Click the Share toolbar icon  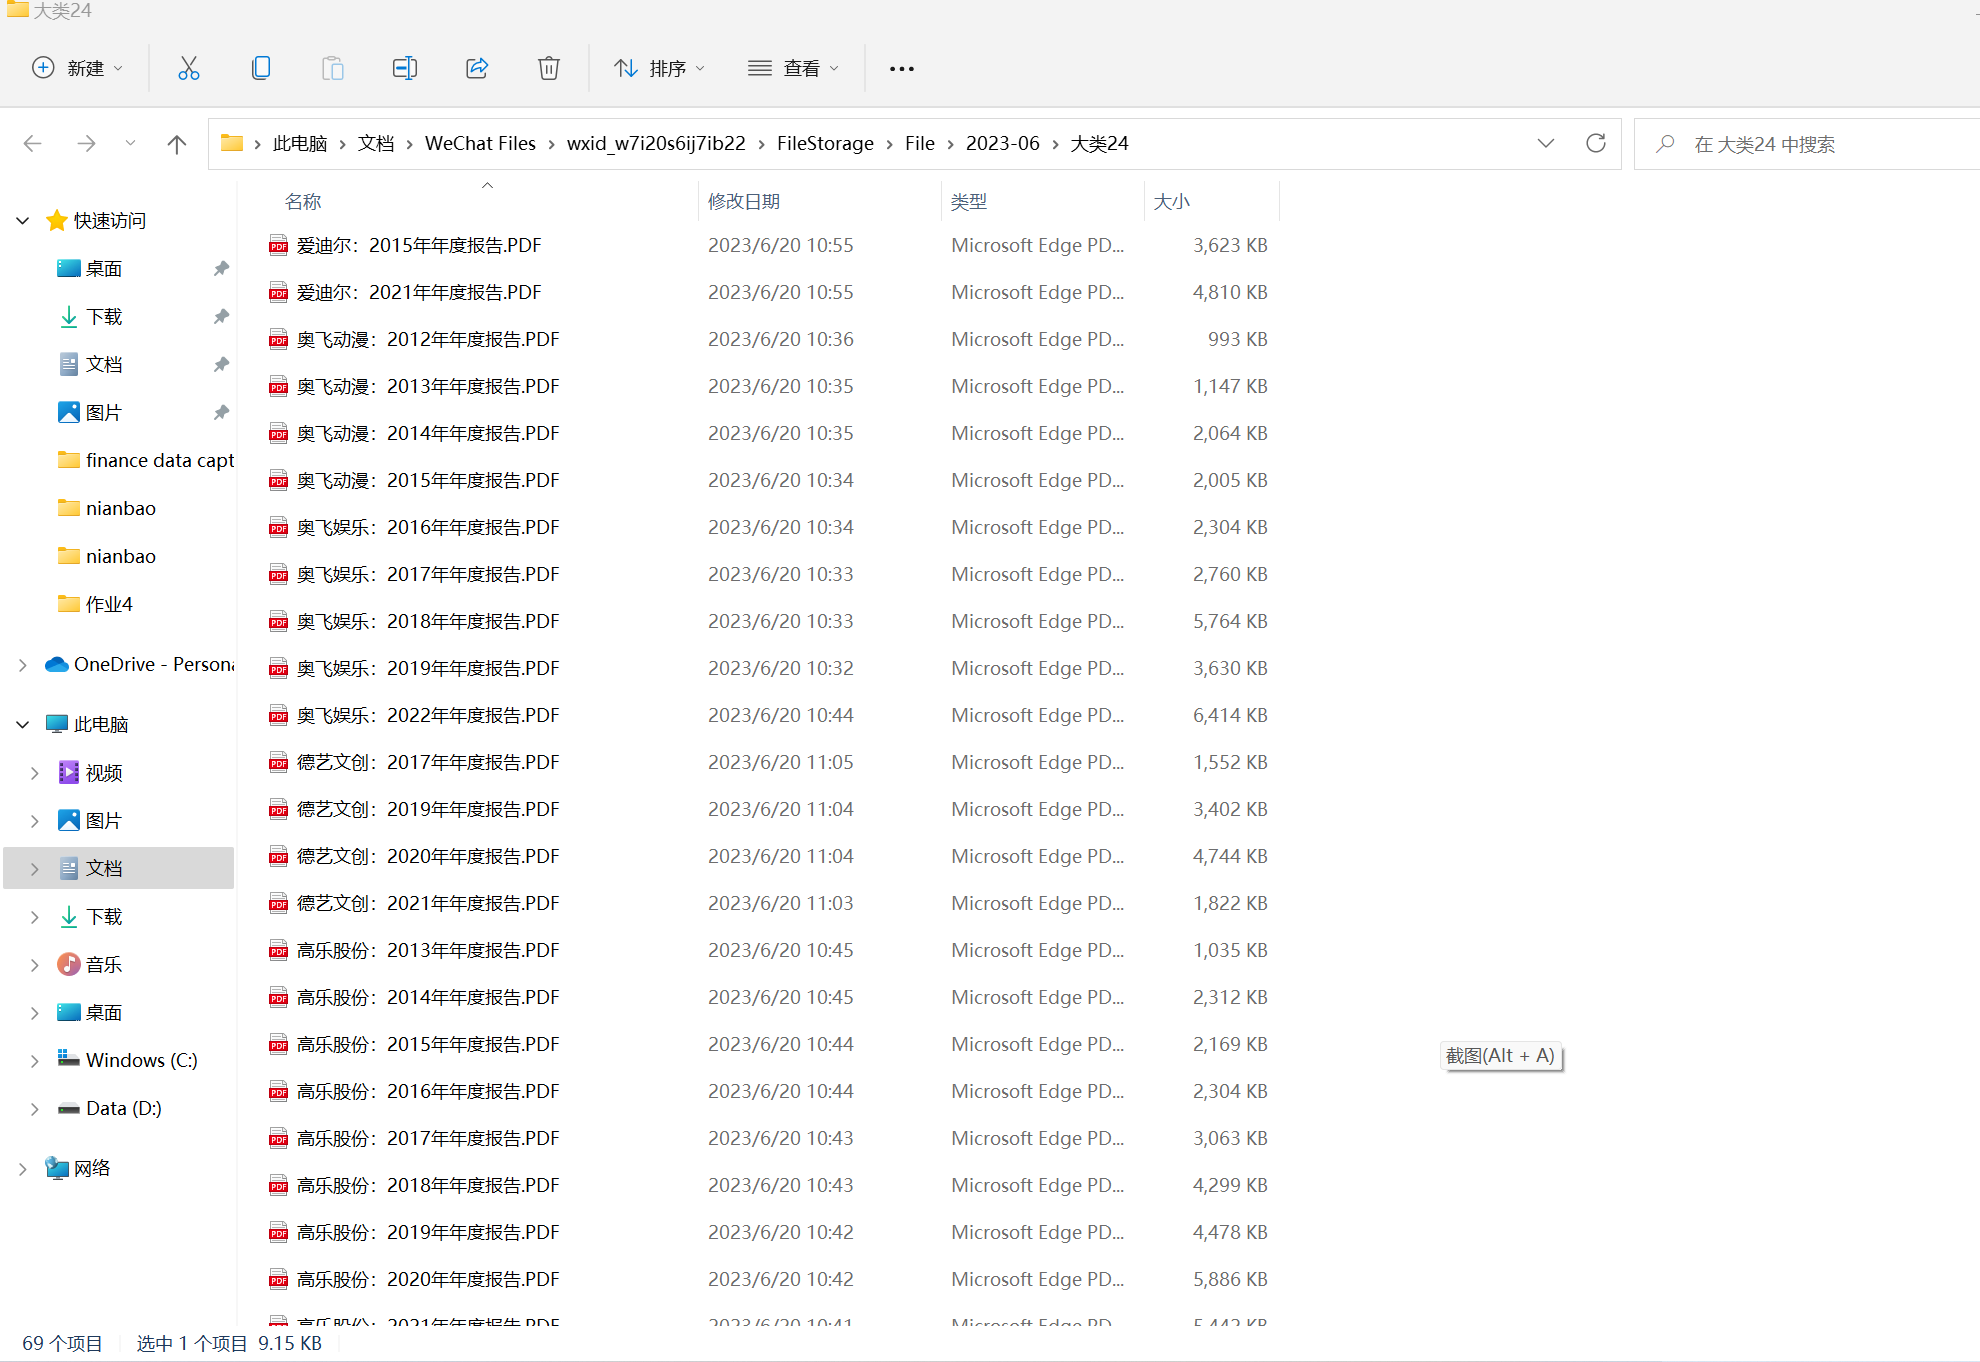477,68
